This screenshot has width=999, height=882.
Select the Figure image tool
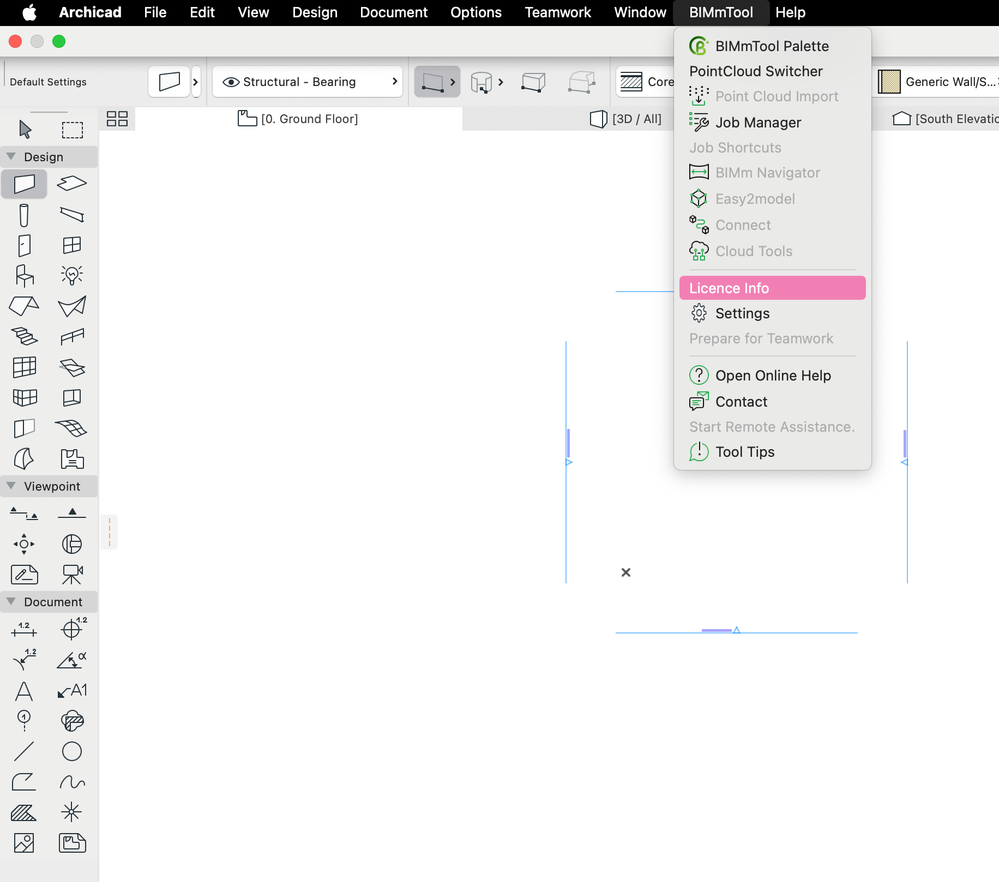(x=24, y=843)
